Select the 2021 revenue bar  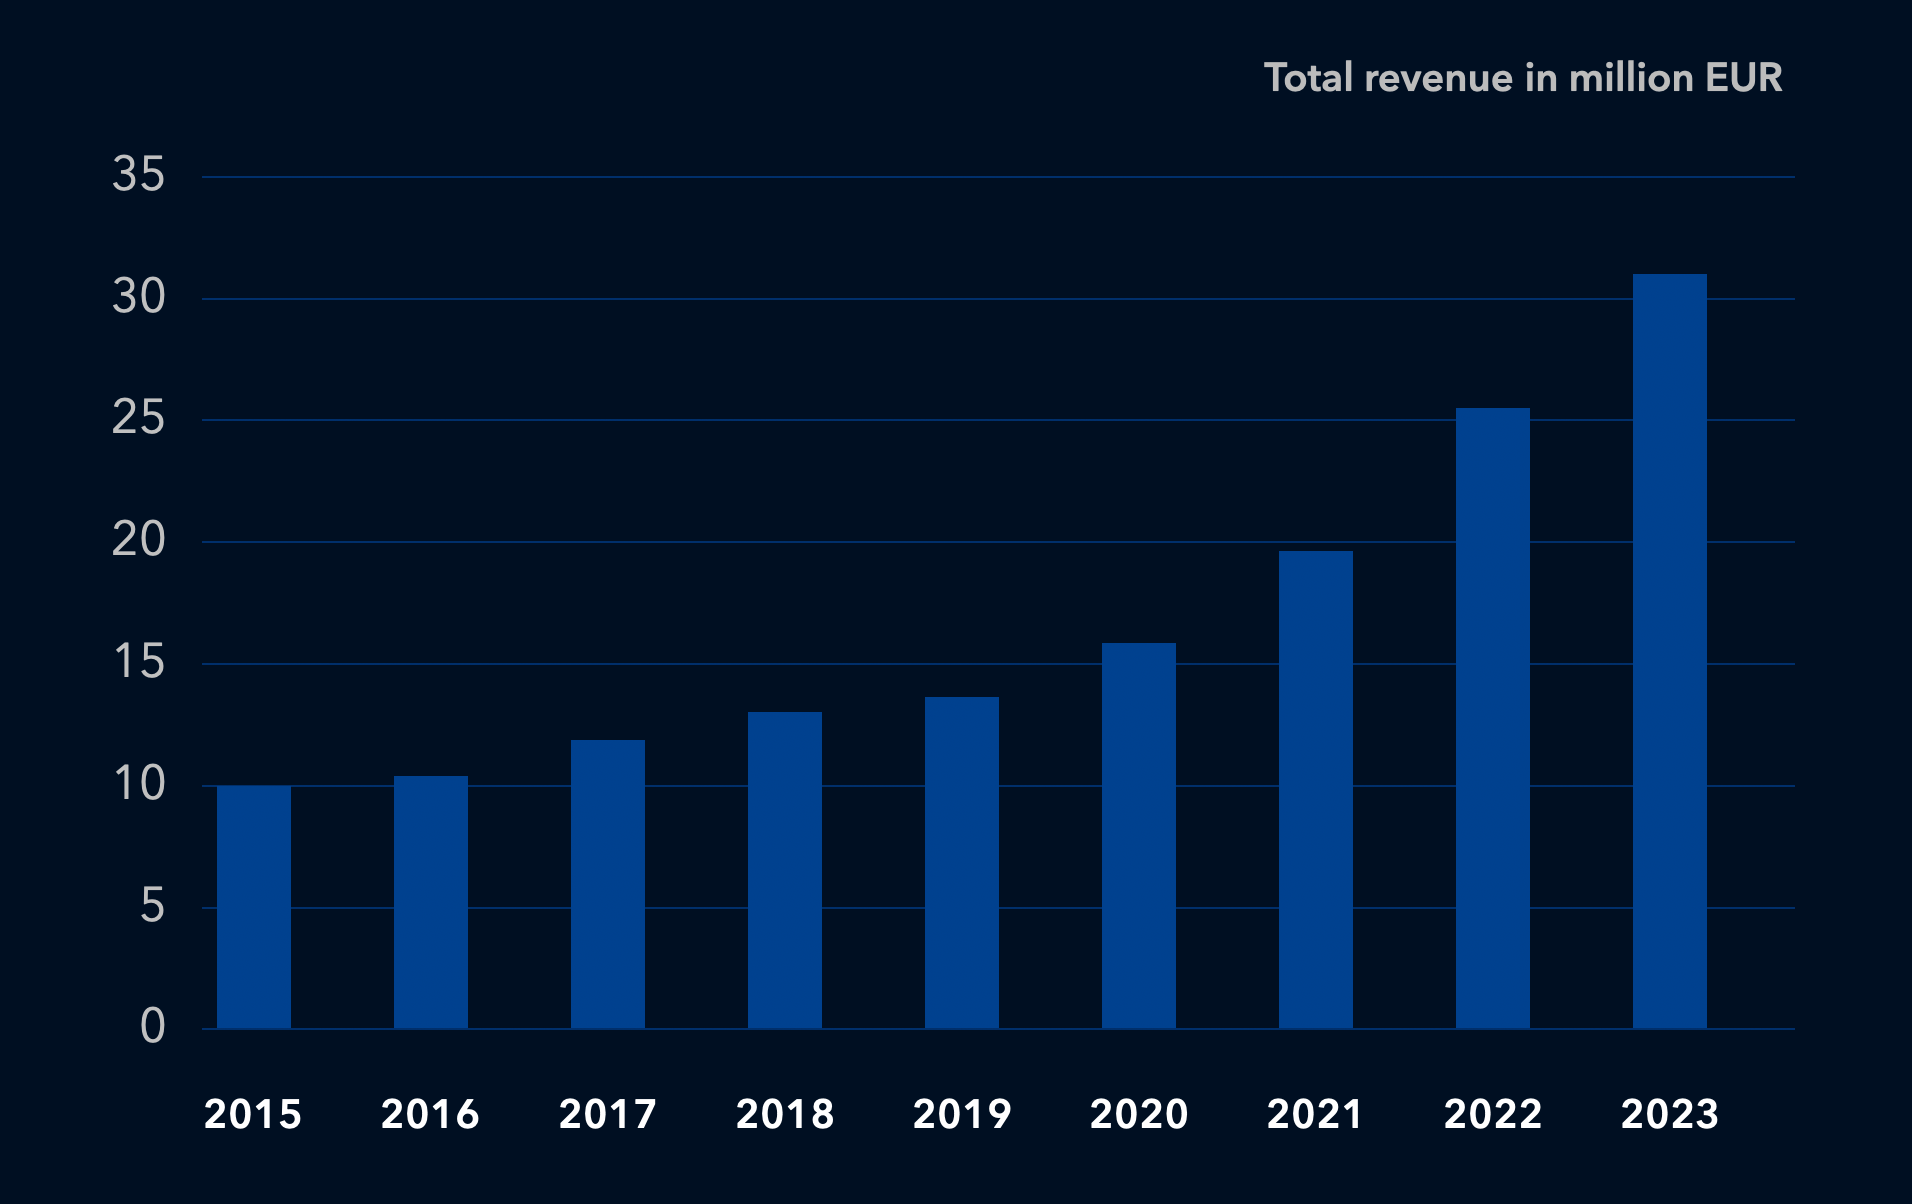[x=1316, y=790]
